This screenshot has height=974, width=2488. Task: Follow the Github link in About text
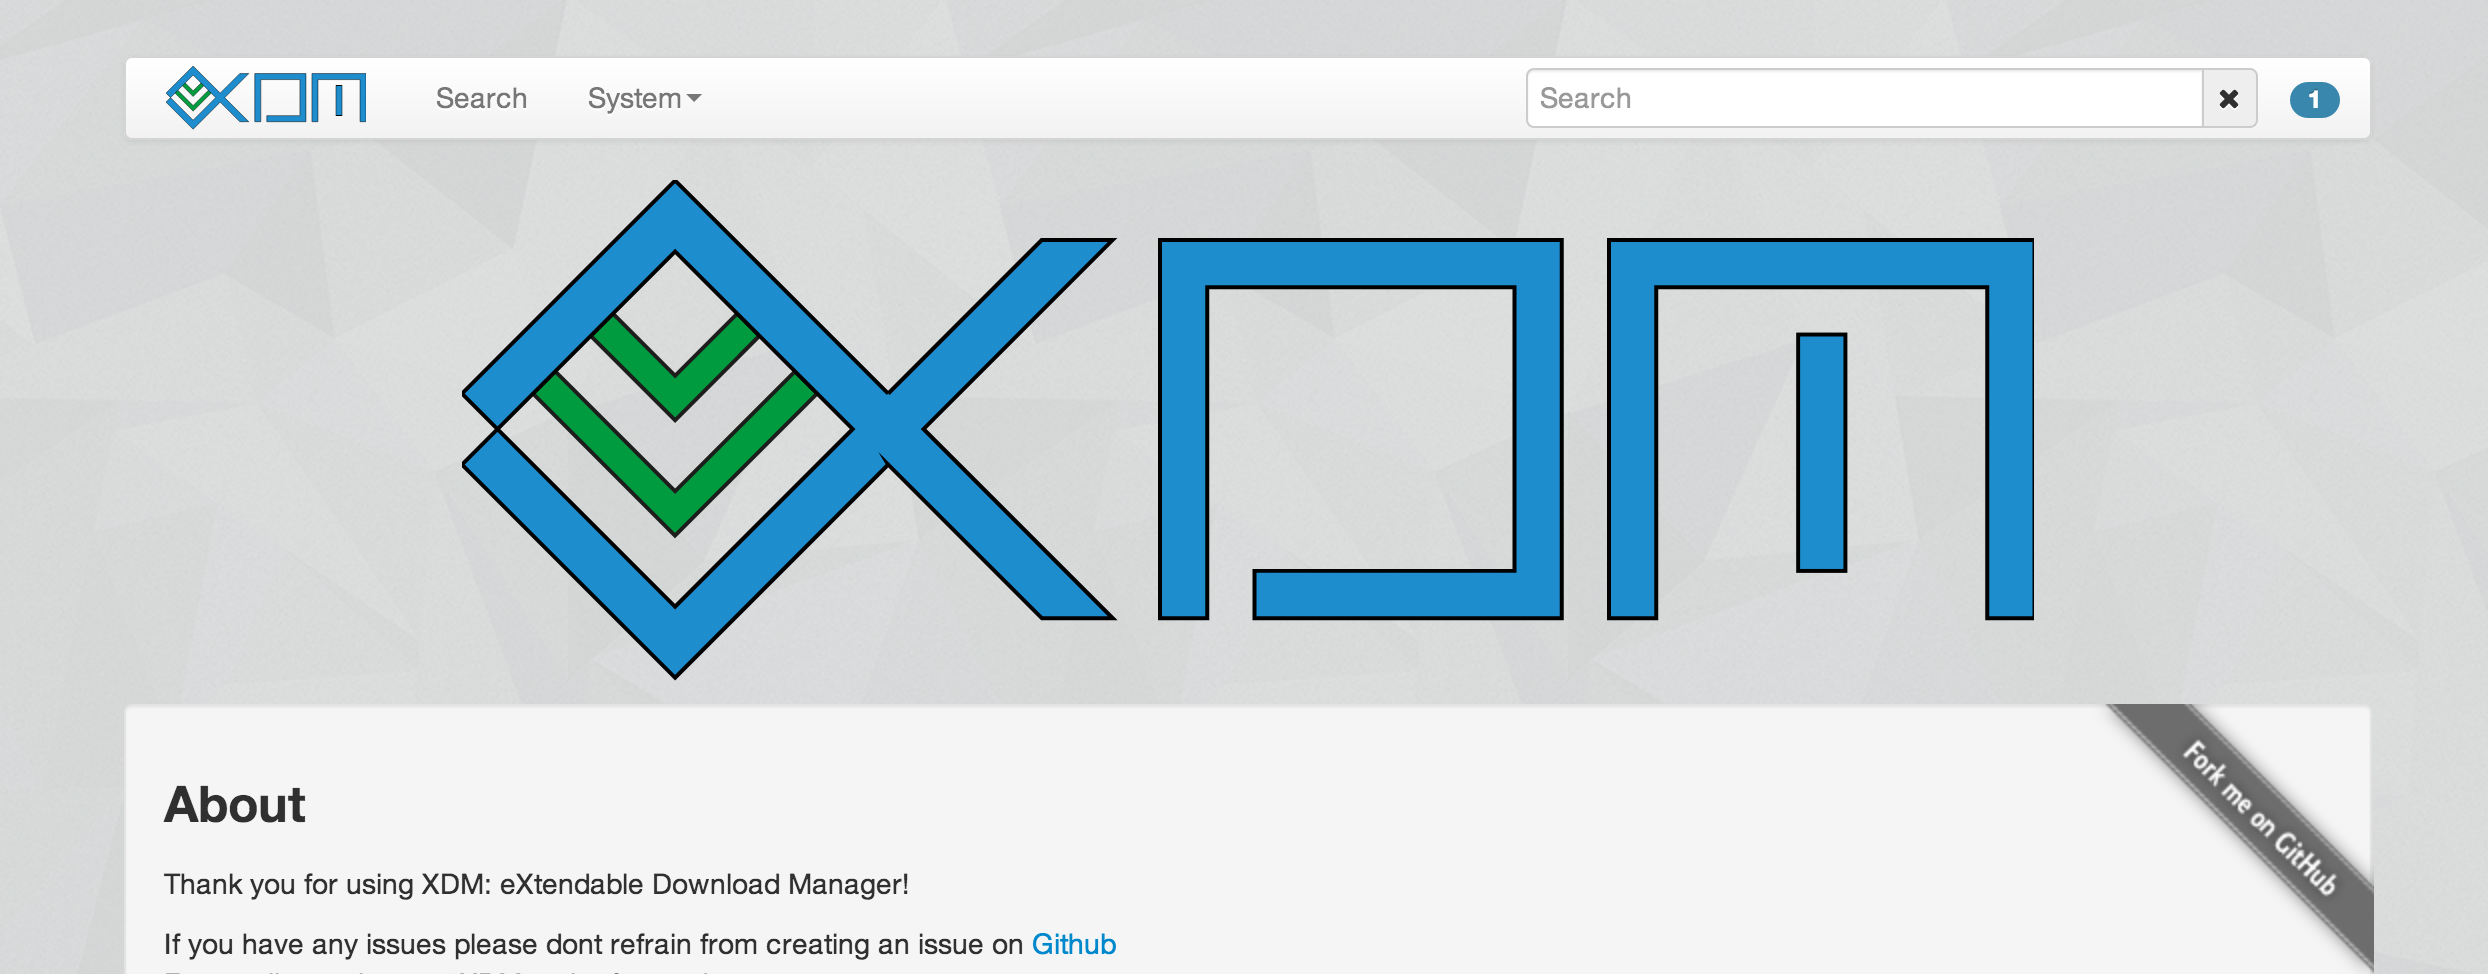[1073, 944]
